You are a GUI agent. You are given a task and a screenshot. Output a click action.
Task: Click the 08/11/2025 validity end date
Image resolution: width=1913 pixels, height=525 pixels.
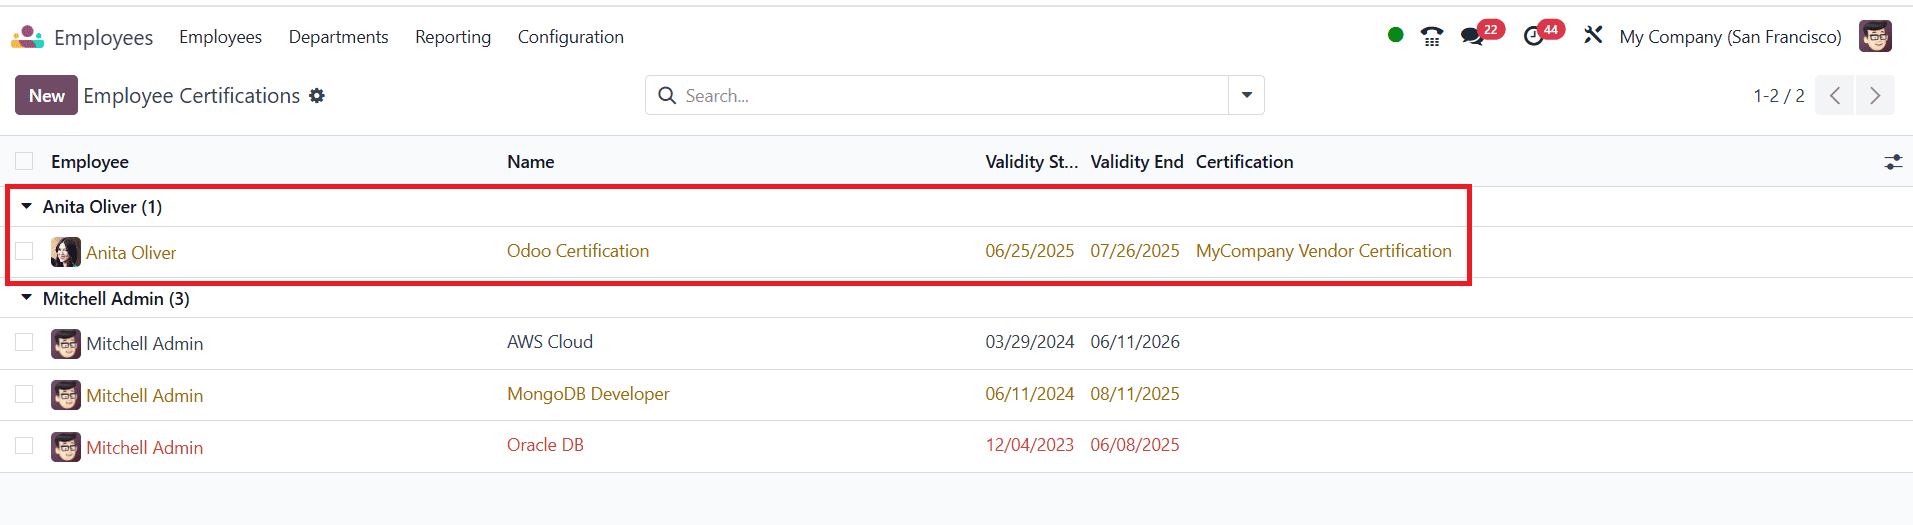(x=1135, y=394)
